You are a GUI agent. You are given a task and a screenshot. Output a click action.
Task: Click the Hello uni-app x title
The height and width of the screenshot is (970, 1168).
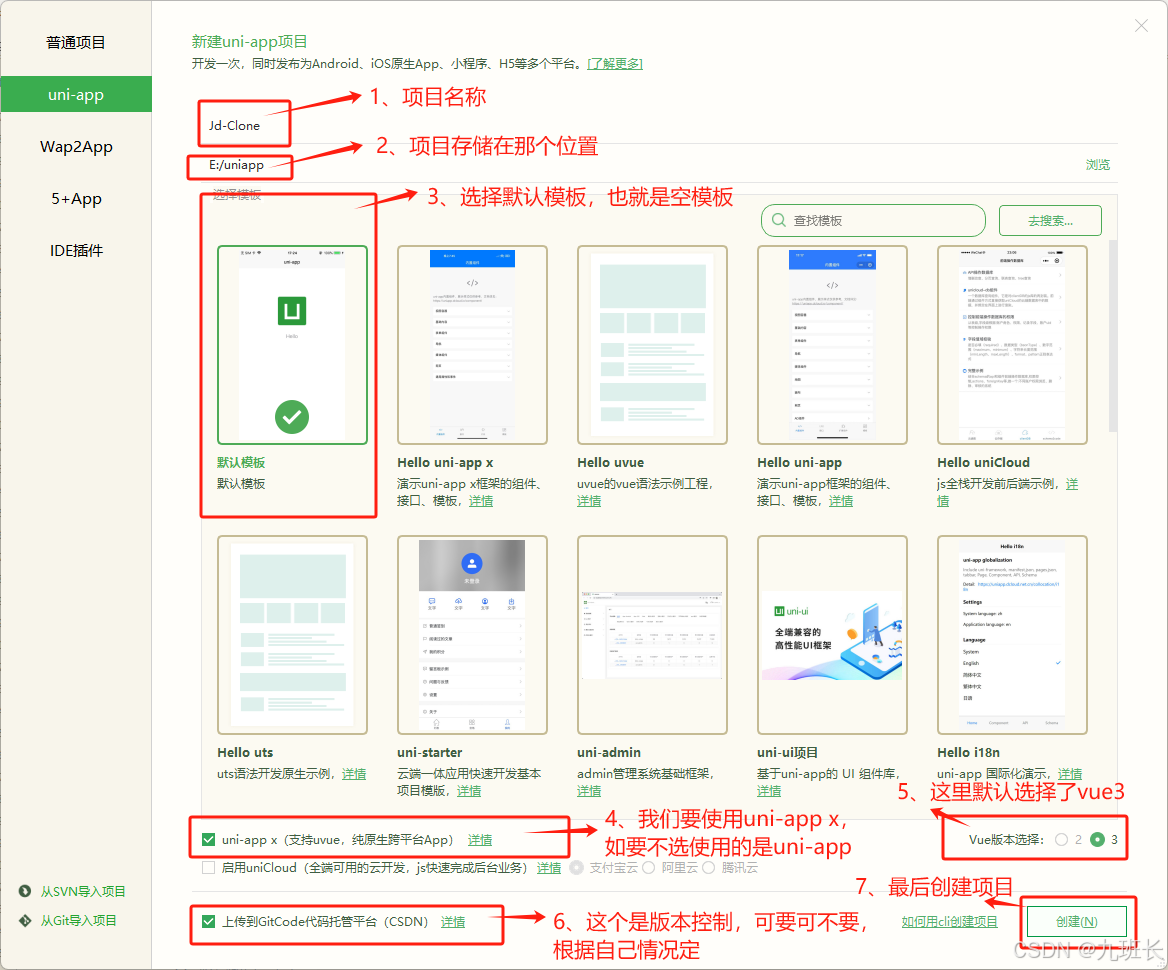click(x=445, y=463)
